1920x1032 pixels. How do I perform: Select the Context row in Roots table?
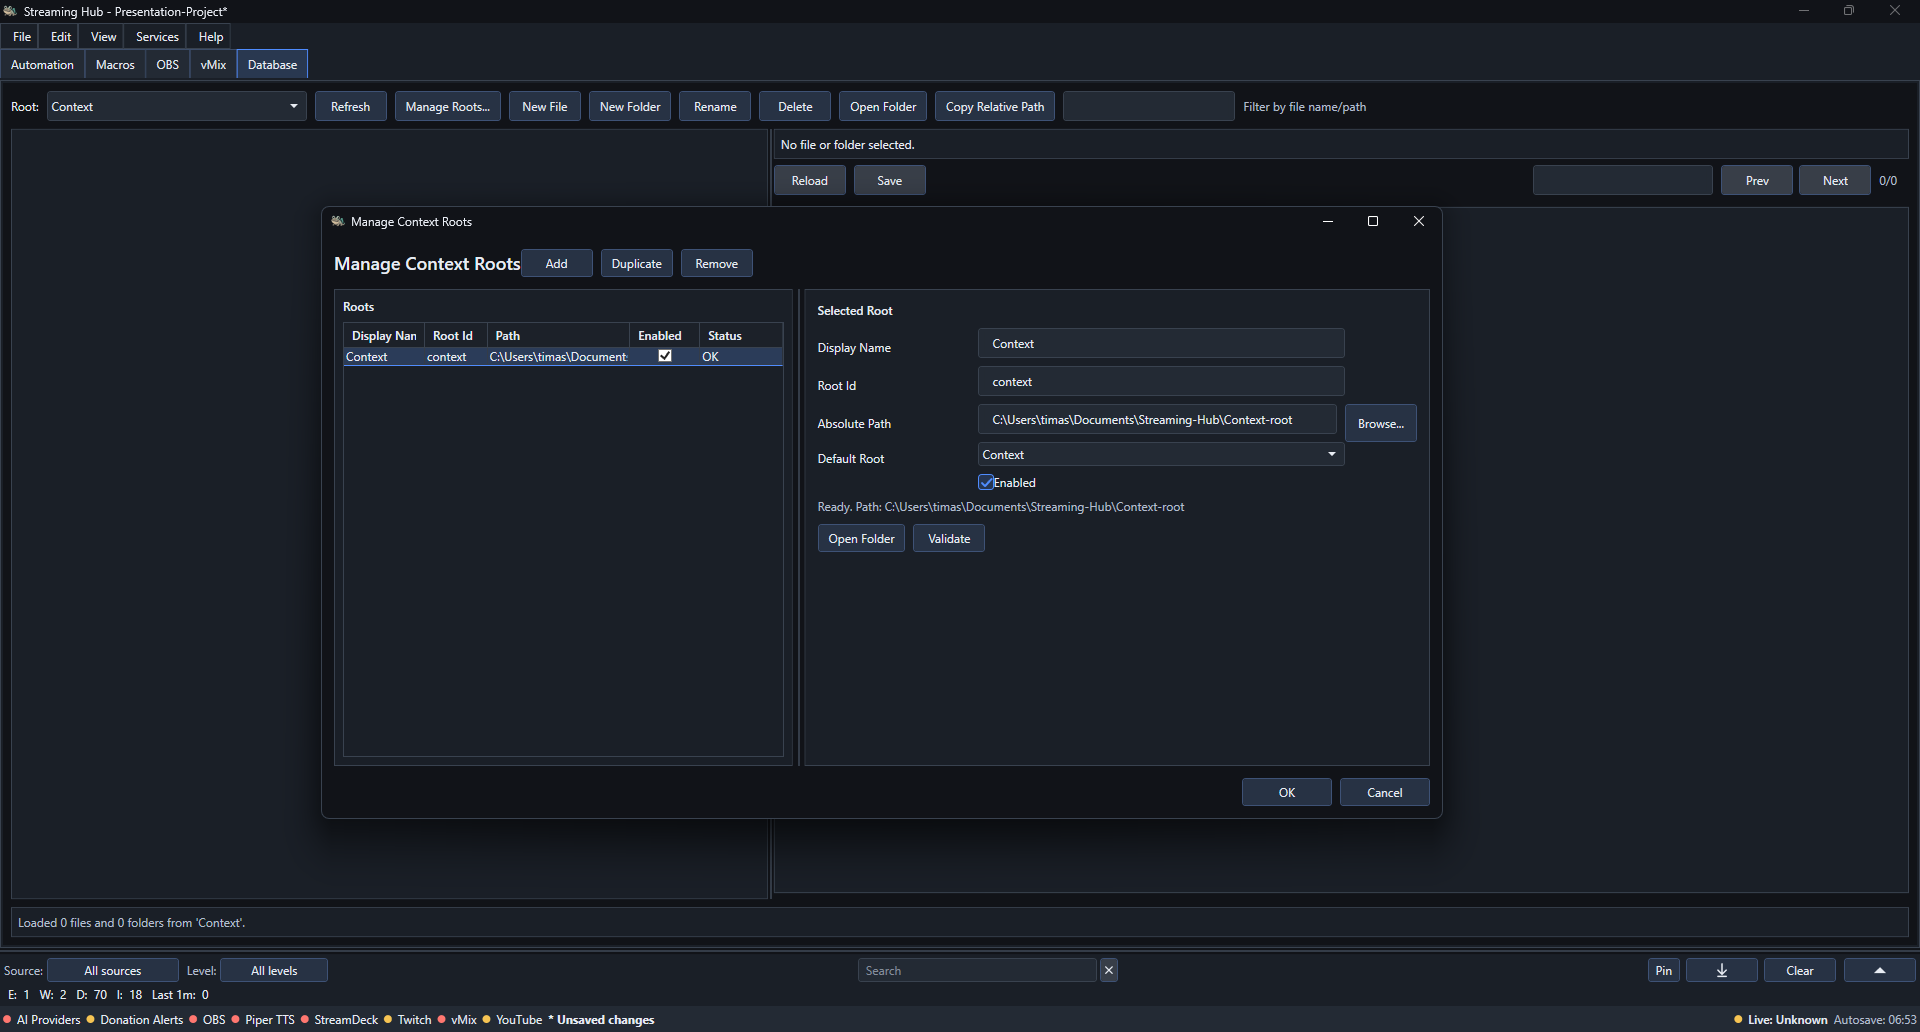point(563,356)
